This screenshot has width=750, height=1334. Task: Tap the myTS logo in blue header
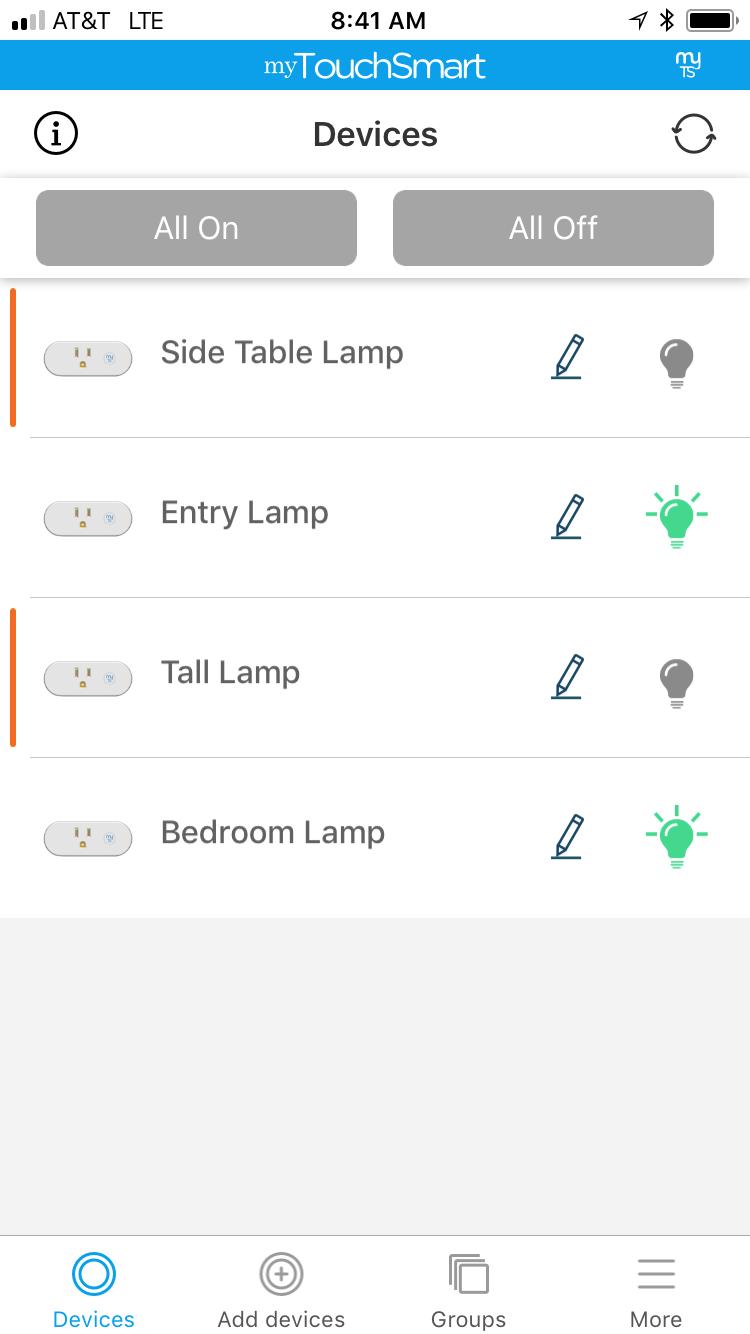[688, 65]
